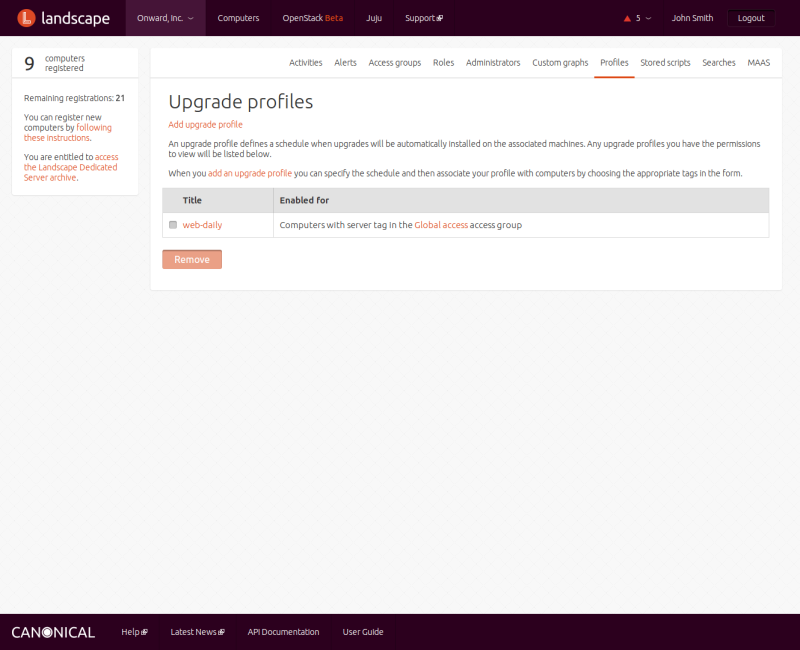Click the Add upgrade profile link

(205, 124)
